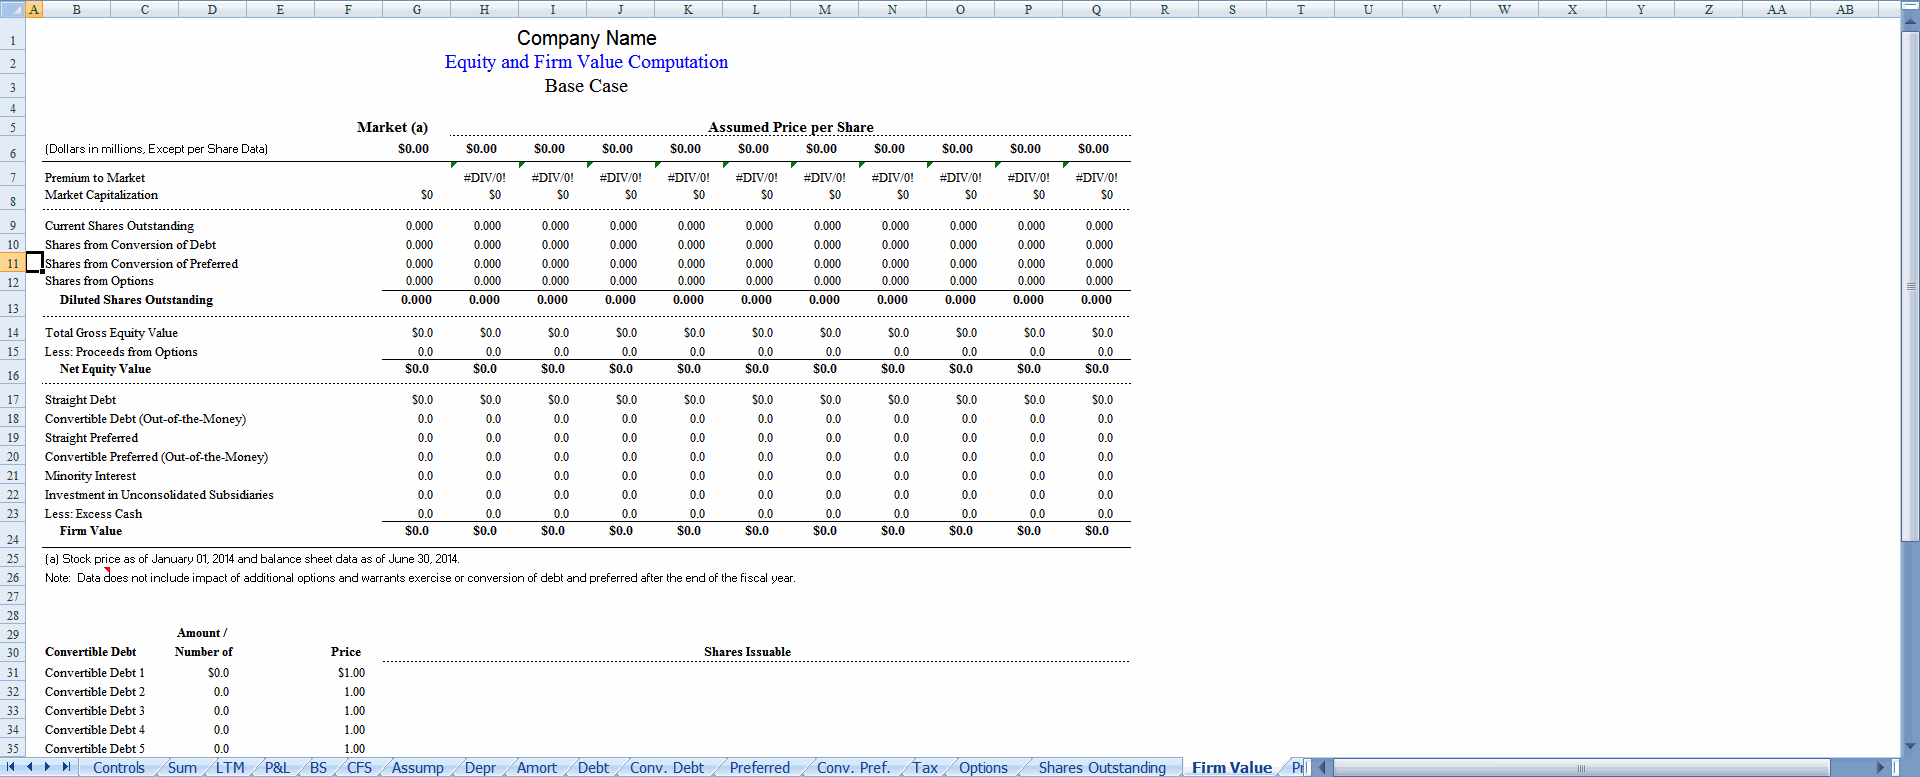Click 'Shares from Options' row label
The image size is (1920, 777).
pos(99,281)
